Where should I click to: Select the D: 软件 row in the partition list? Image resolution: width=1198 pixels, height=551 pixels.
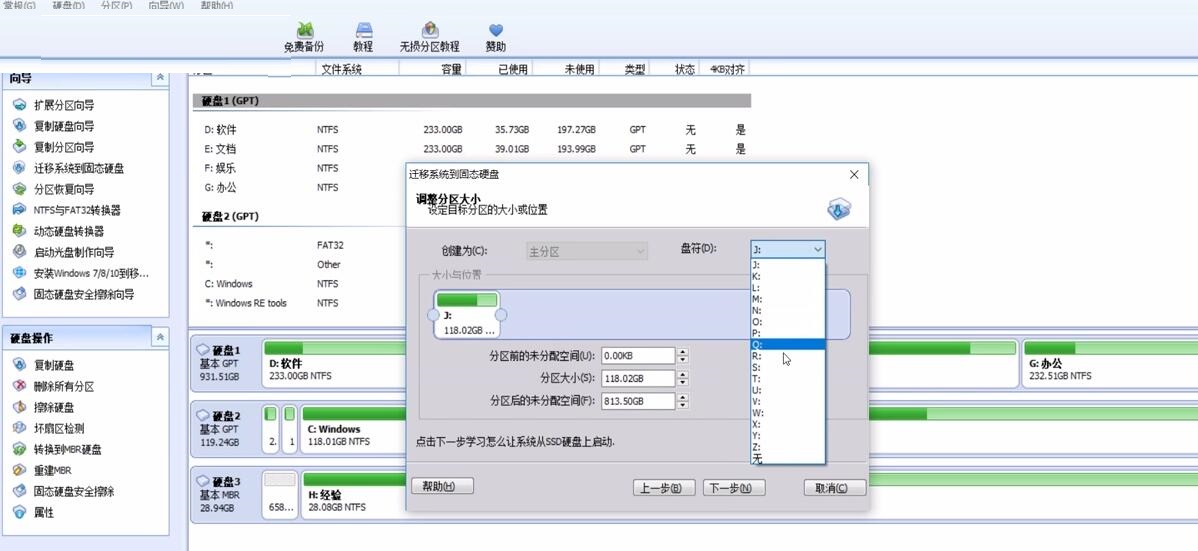(x=471, y=130)
